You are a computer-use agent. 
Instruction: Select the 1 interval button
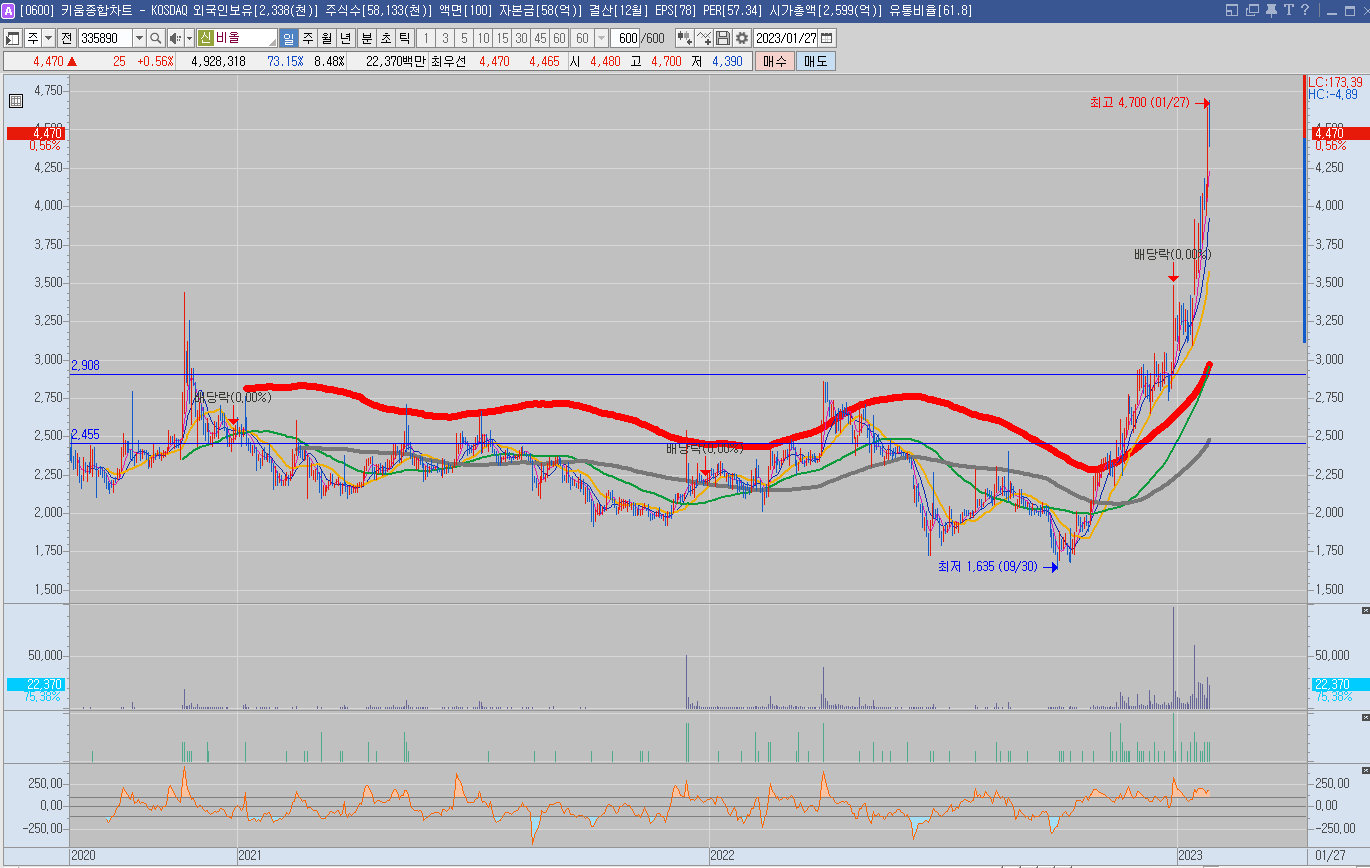425,38
